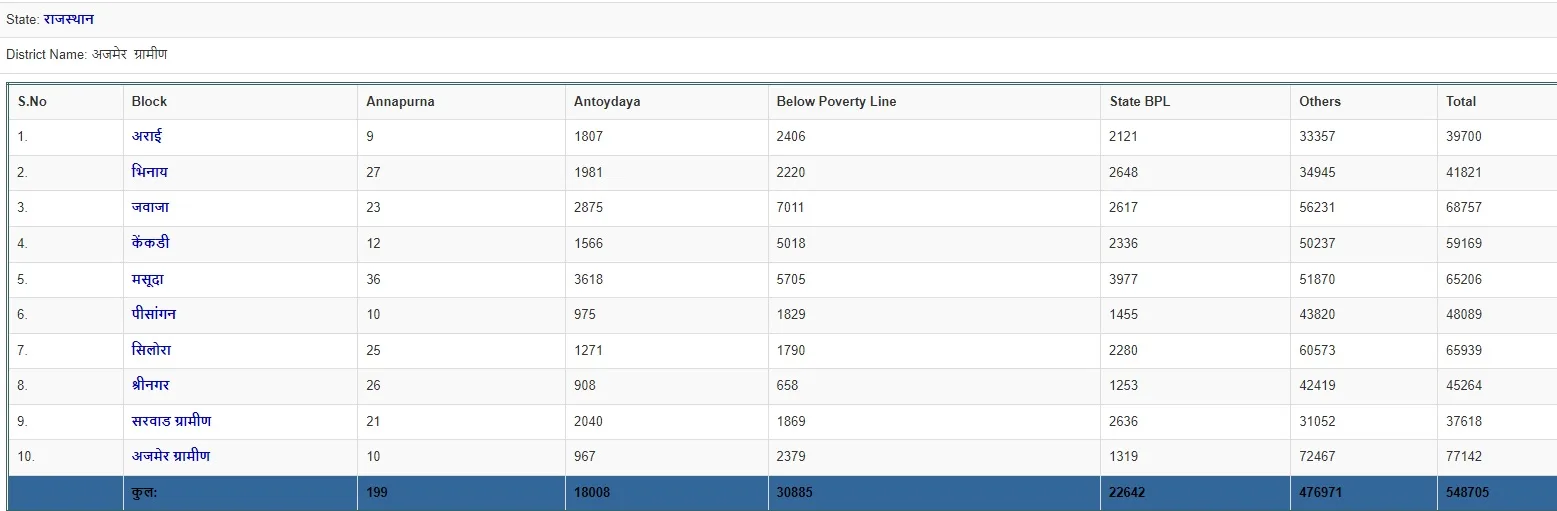Image resolution: width=1557 pixels, height=511 pixels.
Task: Open the अजमेर ग्रामीण block link
Action: 171,456
